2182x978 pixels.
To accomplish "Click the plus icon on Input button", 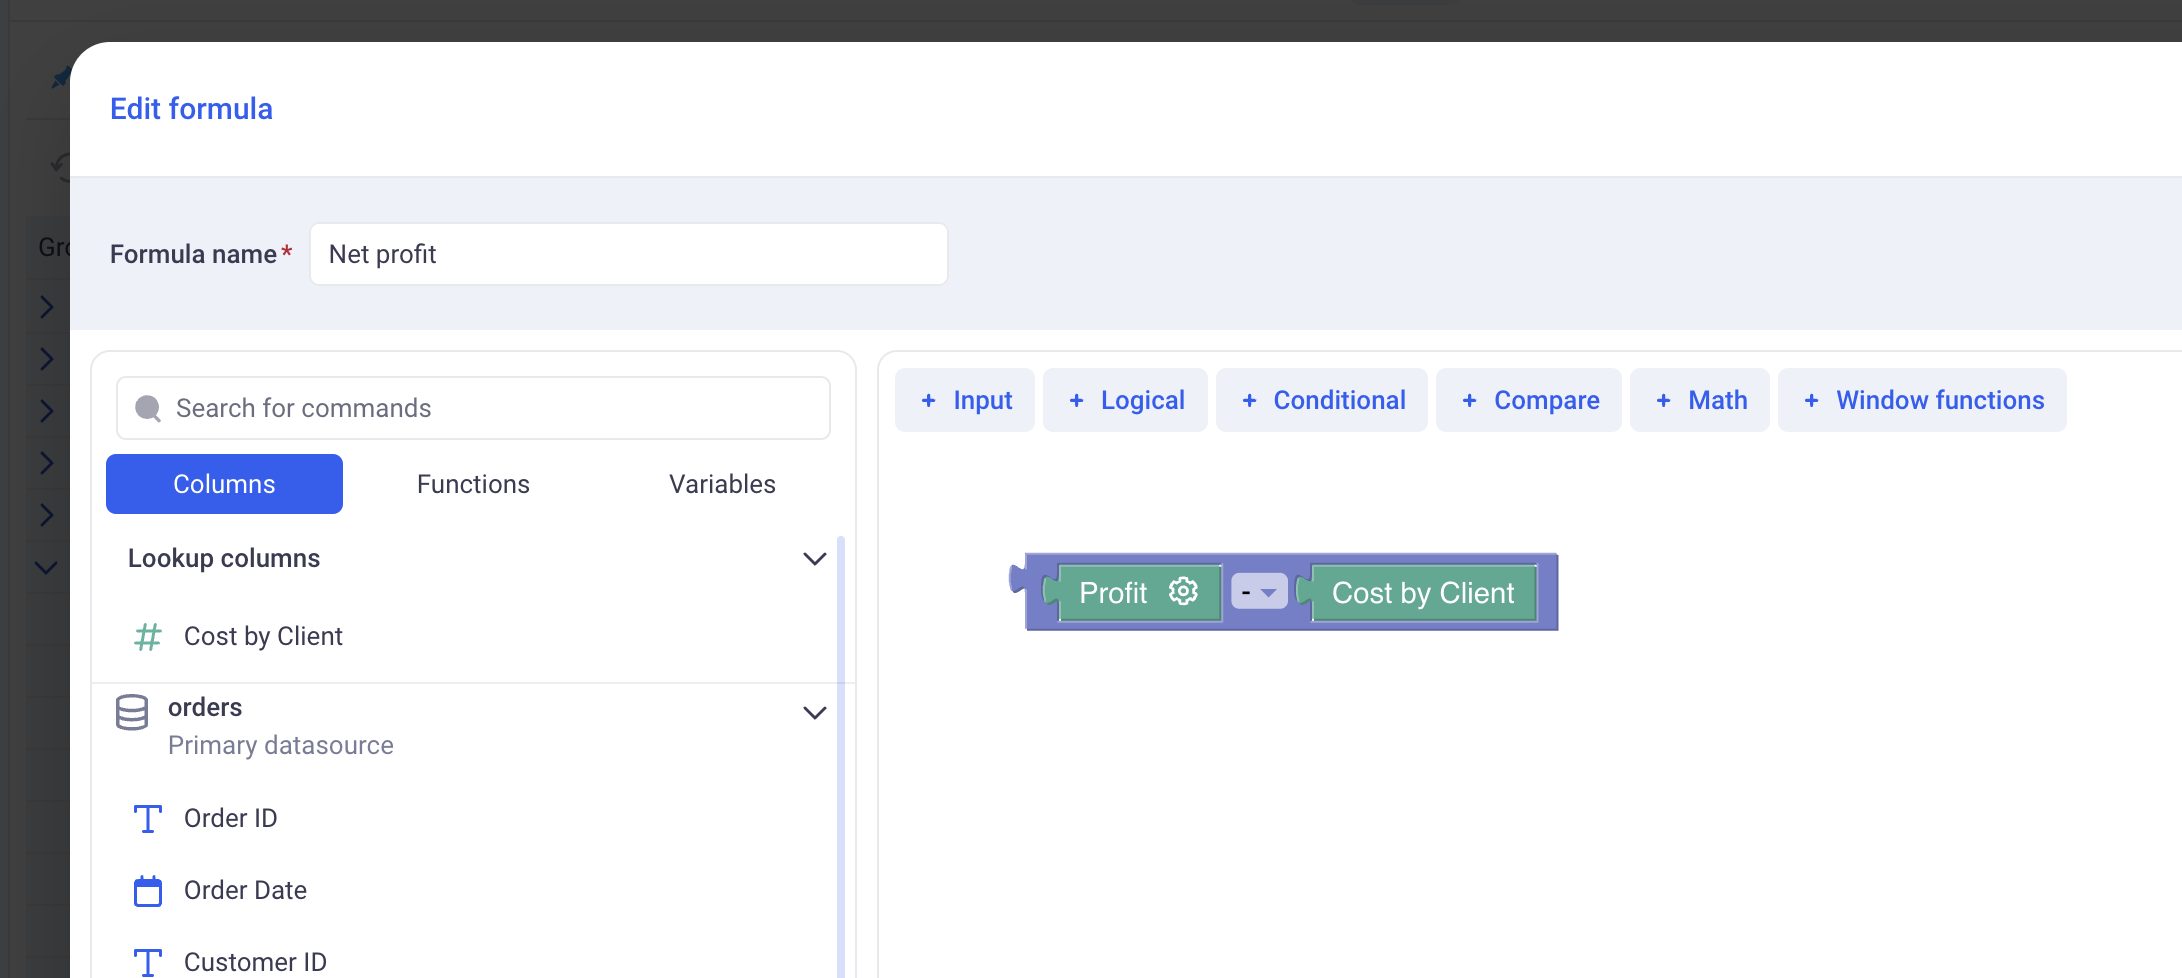I will (928, 400).
